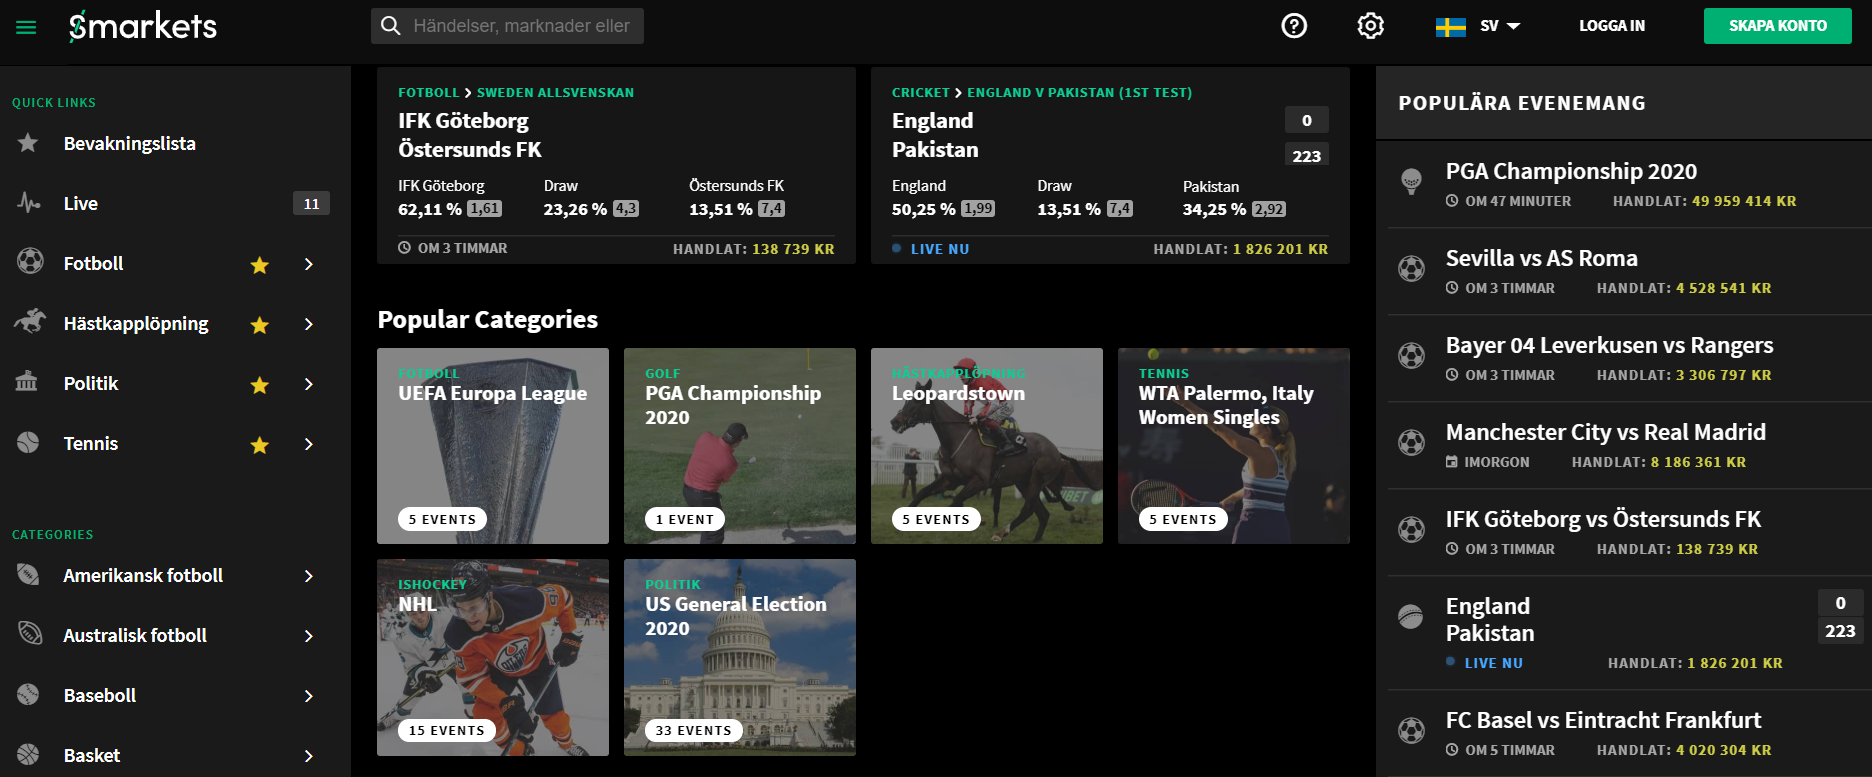The image size is (1872, 777).
Task: Click the LOGGA IN button
Action: click(x=1612, y=26)
